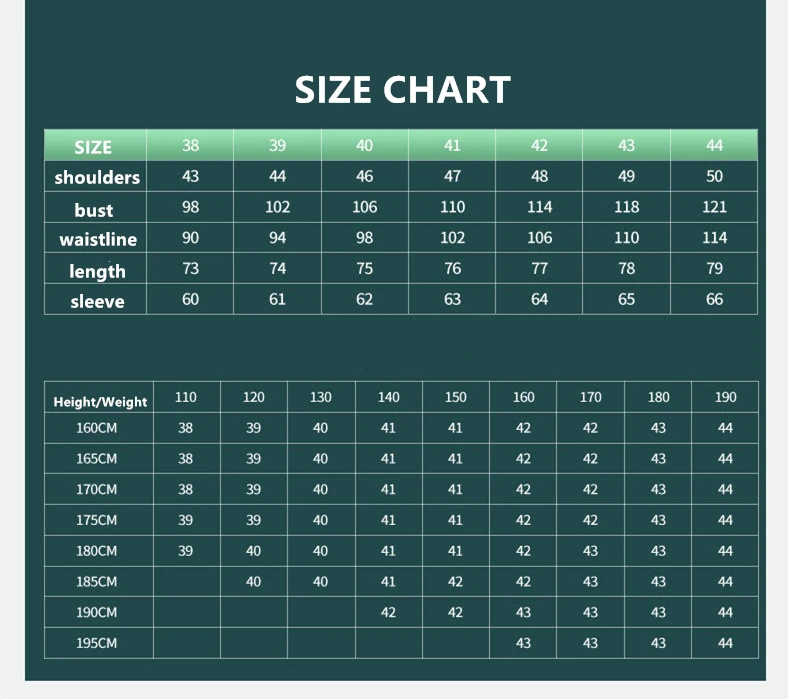Select the bust row label
The image size is (788, 700).
[x=94, y=210]
